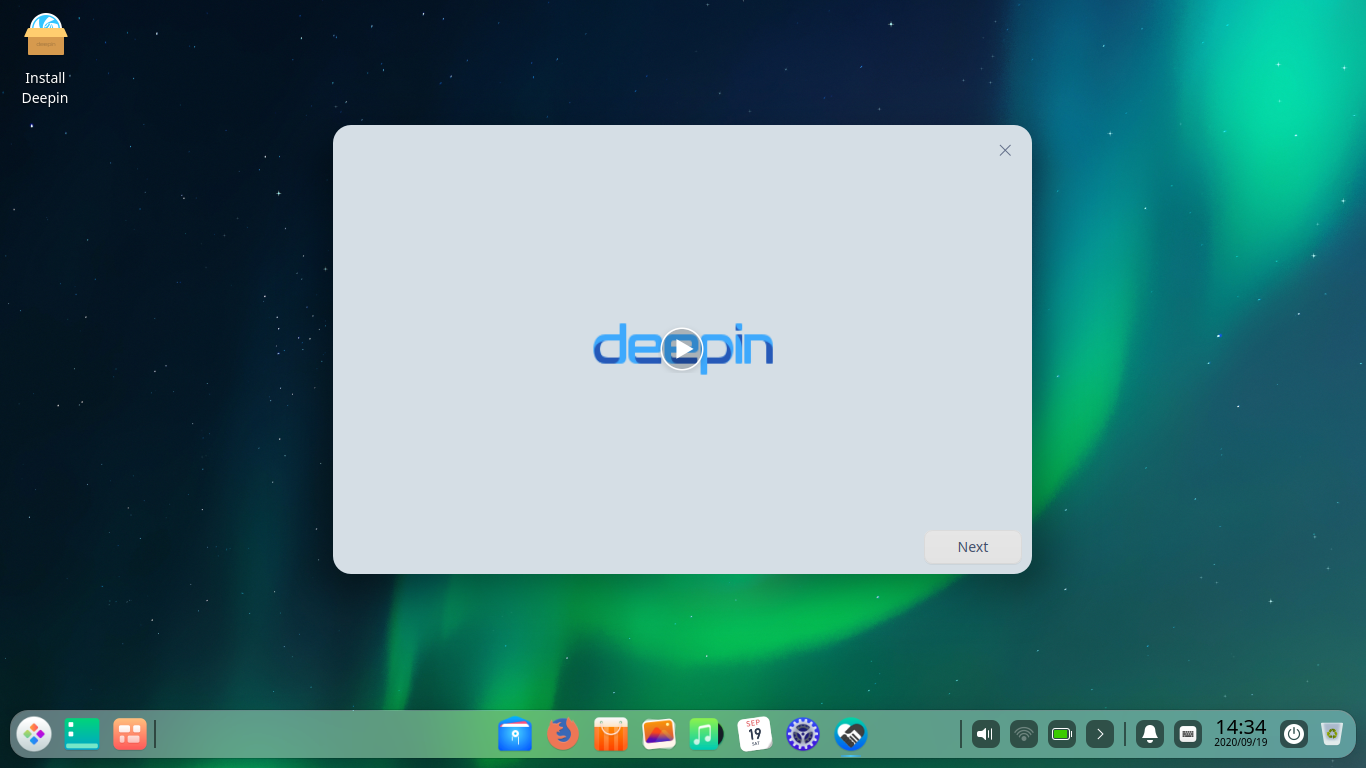Check battery status in the tray

tap(1061, 733)
